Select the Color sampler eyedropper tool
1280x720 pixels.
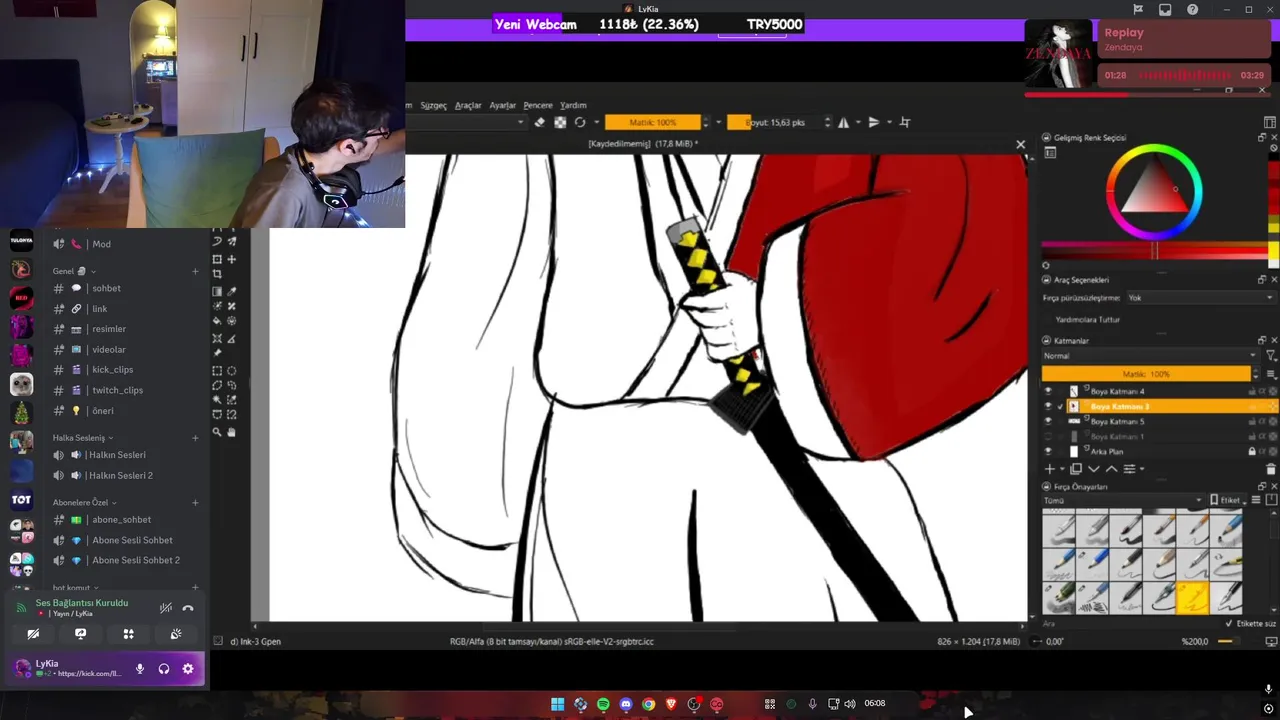231,291
